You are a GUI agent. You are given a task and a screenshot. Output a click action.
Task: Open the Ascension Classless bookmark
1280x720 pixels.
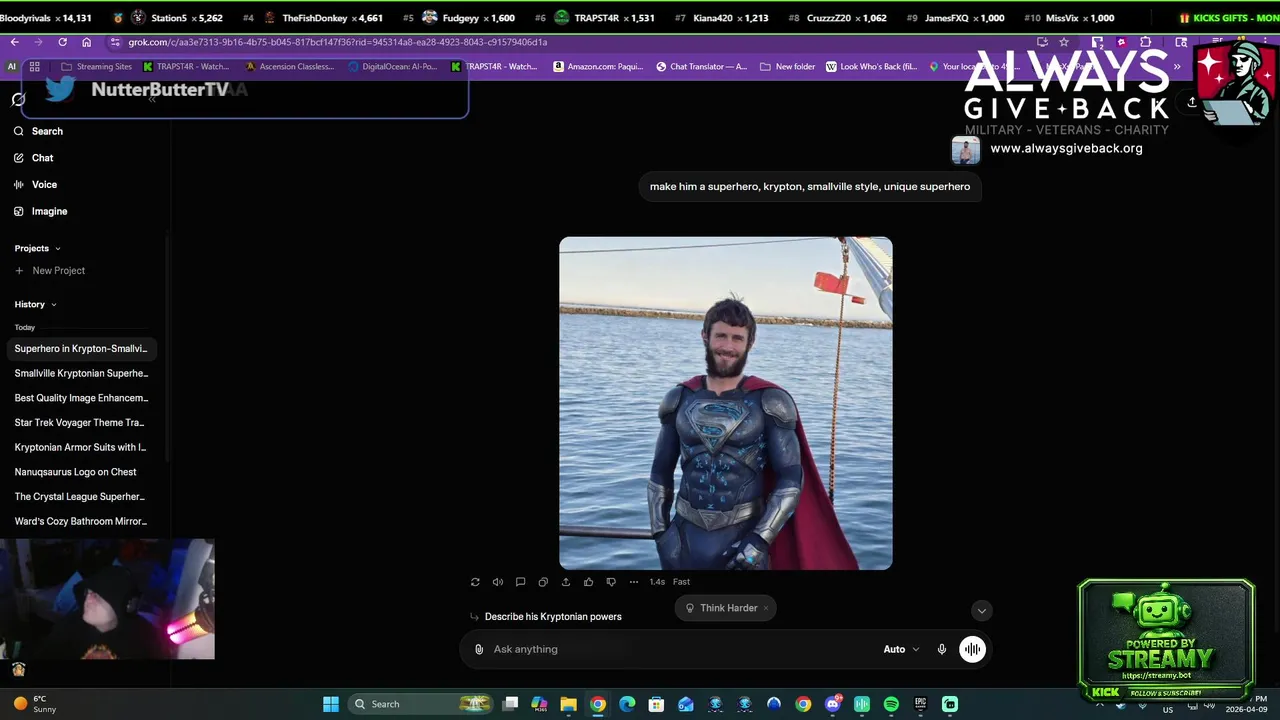pos(290,67)
